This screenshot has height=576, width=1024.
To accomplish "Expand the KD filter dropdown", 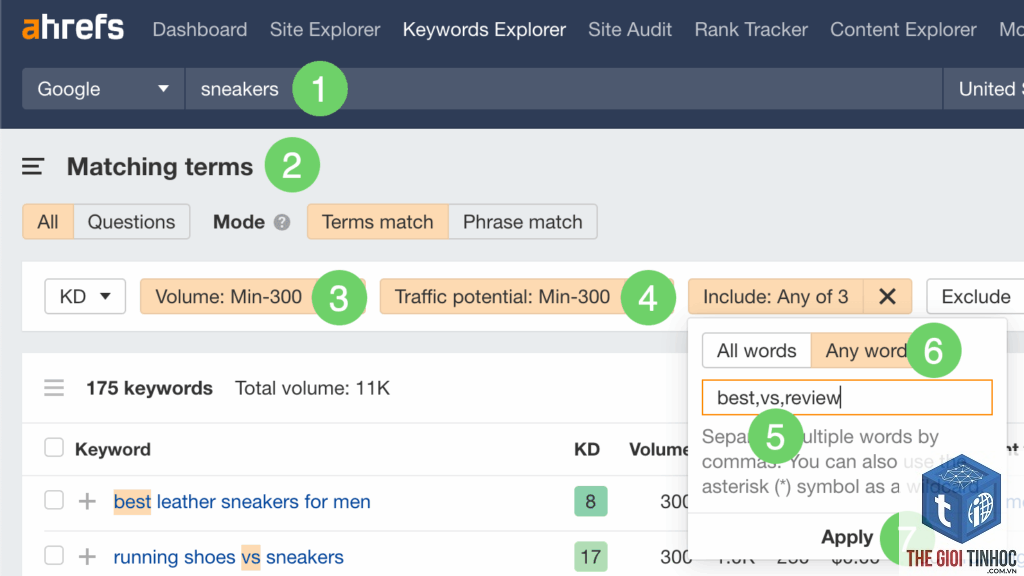I will pos(85,296).
